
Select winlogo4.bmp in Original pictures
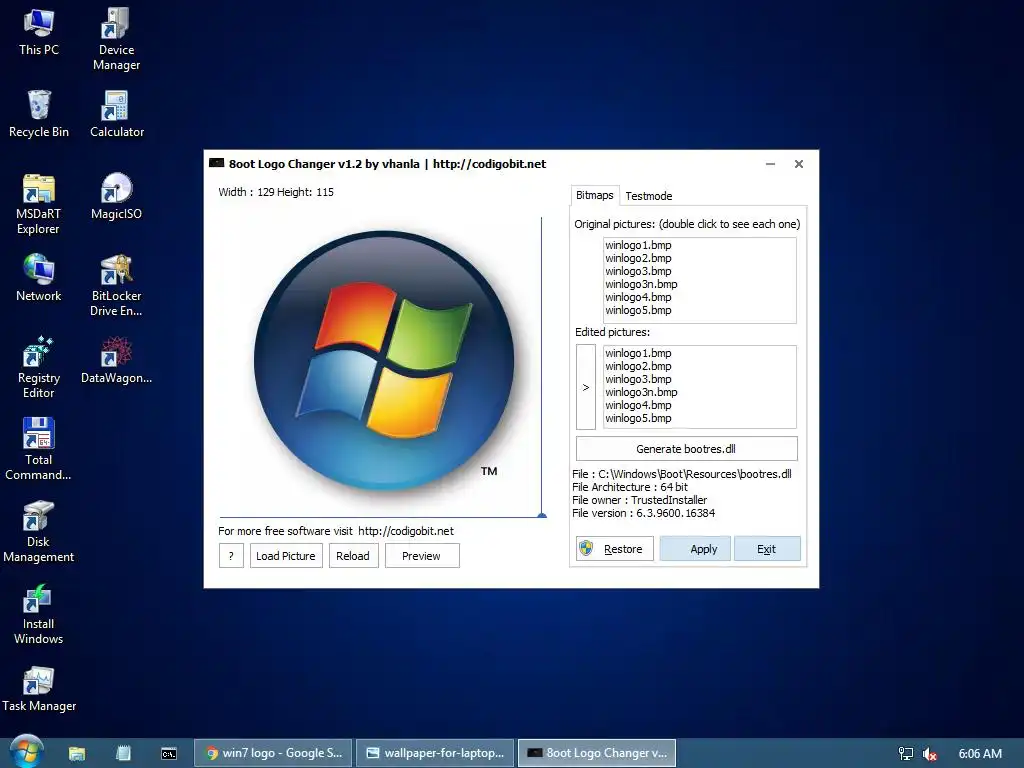(x=638, y=297)
